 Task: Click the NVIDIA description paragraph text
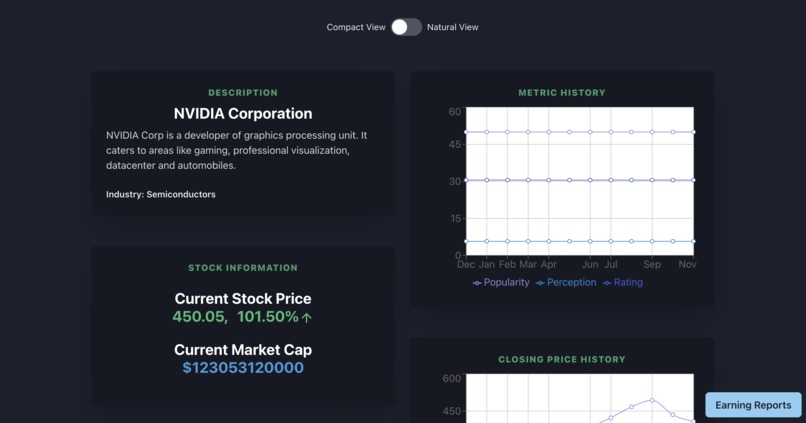click(236, 151)
